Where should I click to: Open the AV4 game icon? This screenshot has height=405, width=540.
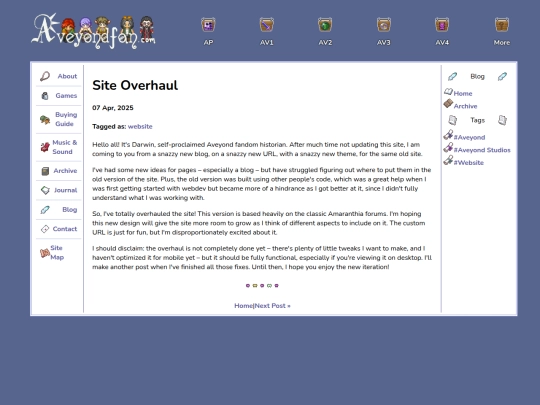442,25
